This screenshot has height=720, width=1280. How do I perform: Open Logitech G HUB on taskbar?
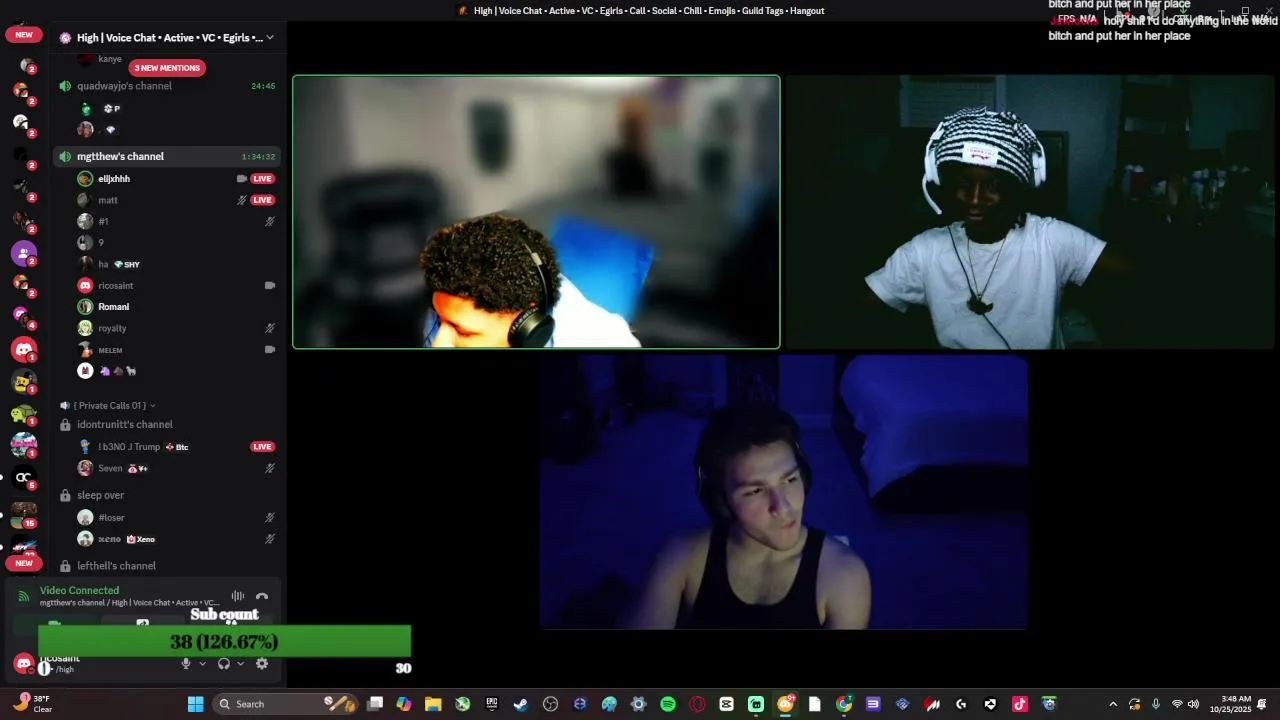tap(962, 704)
